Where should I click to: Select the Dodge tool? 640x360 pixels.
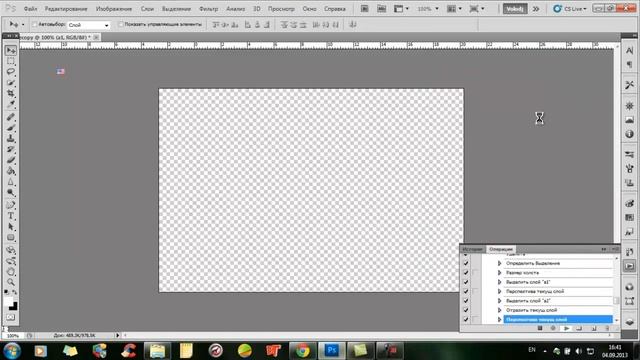pyautogui.click(x=11, y=192)
